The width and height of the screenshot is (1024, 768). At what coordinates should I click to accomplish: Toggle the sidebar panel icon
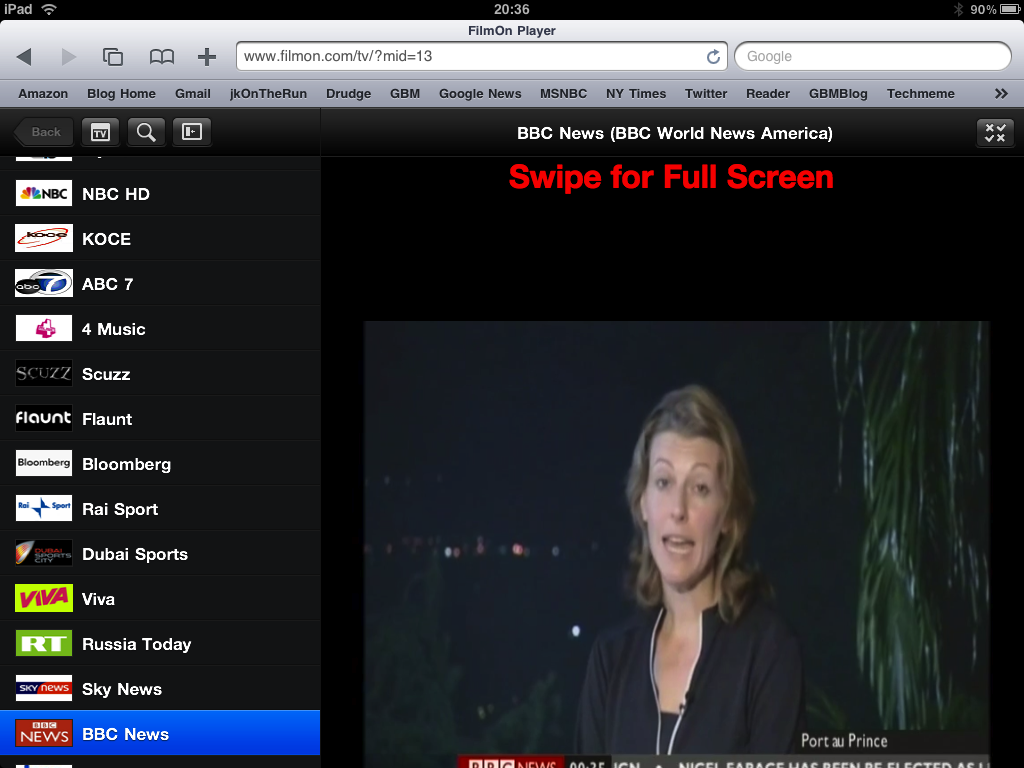191,132
